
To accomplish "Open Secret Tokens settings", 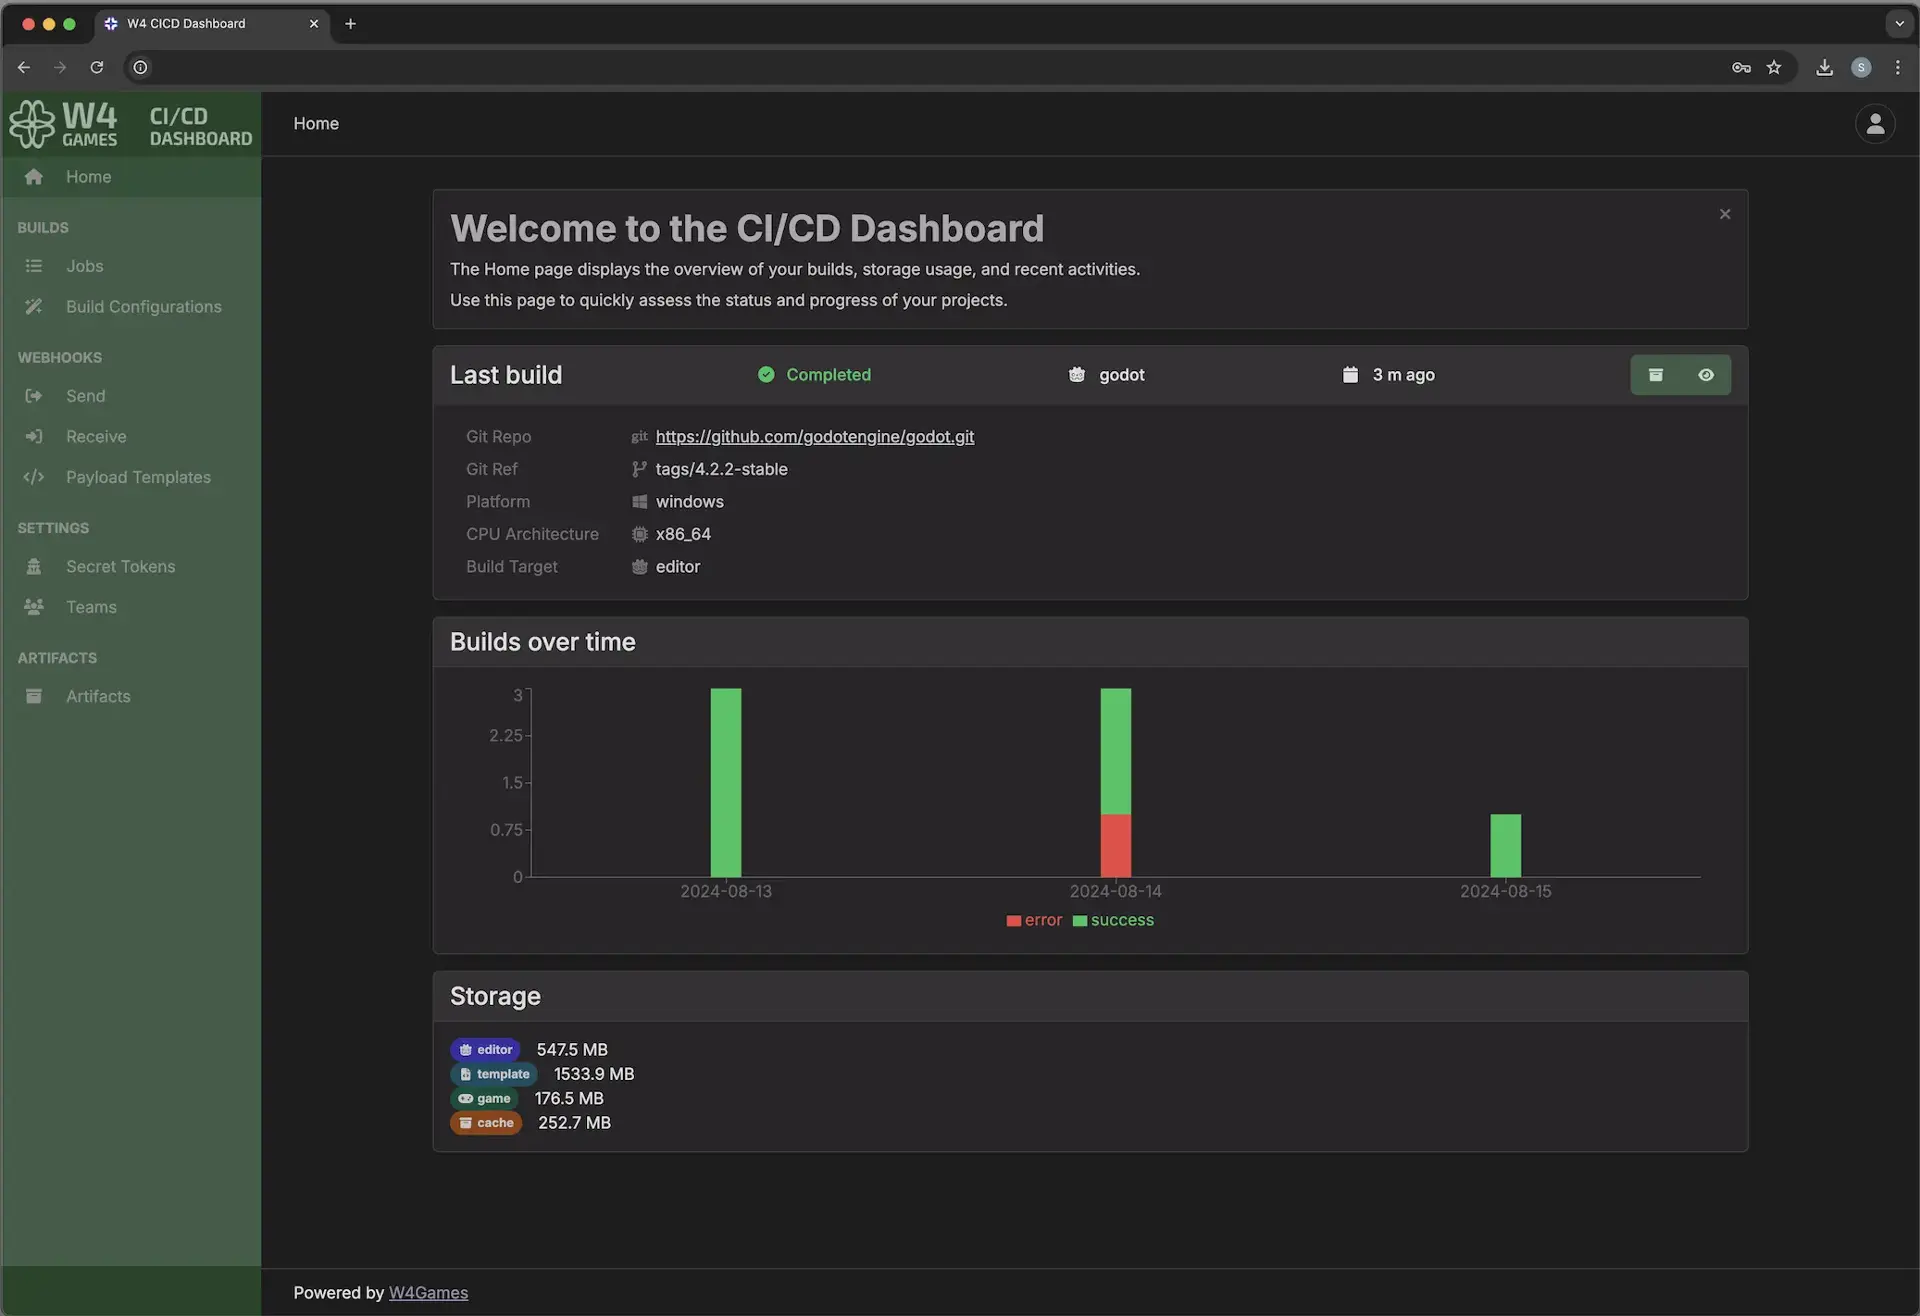I will click(120, 566).
